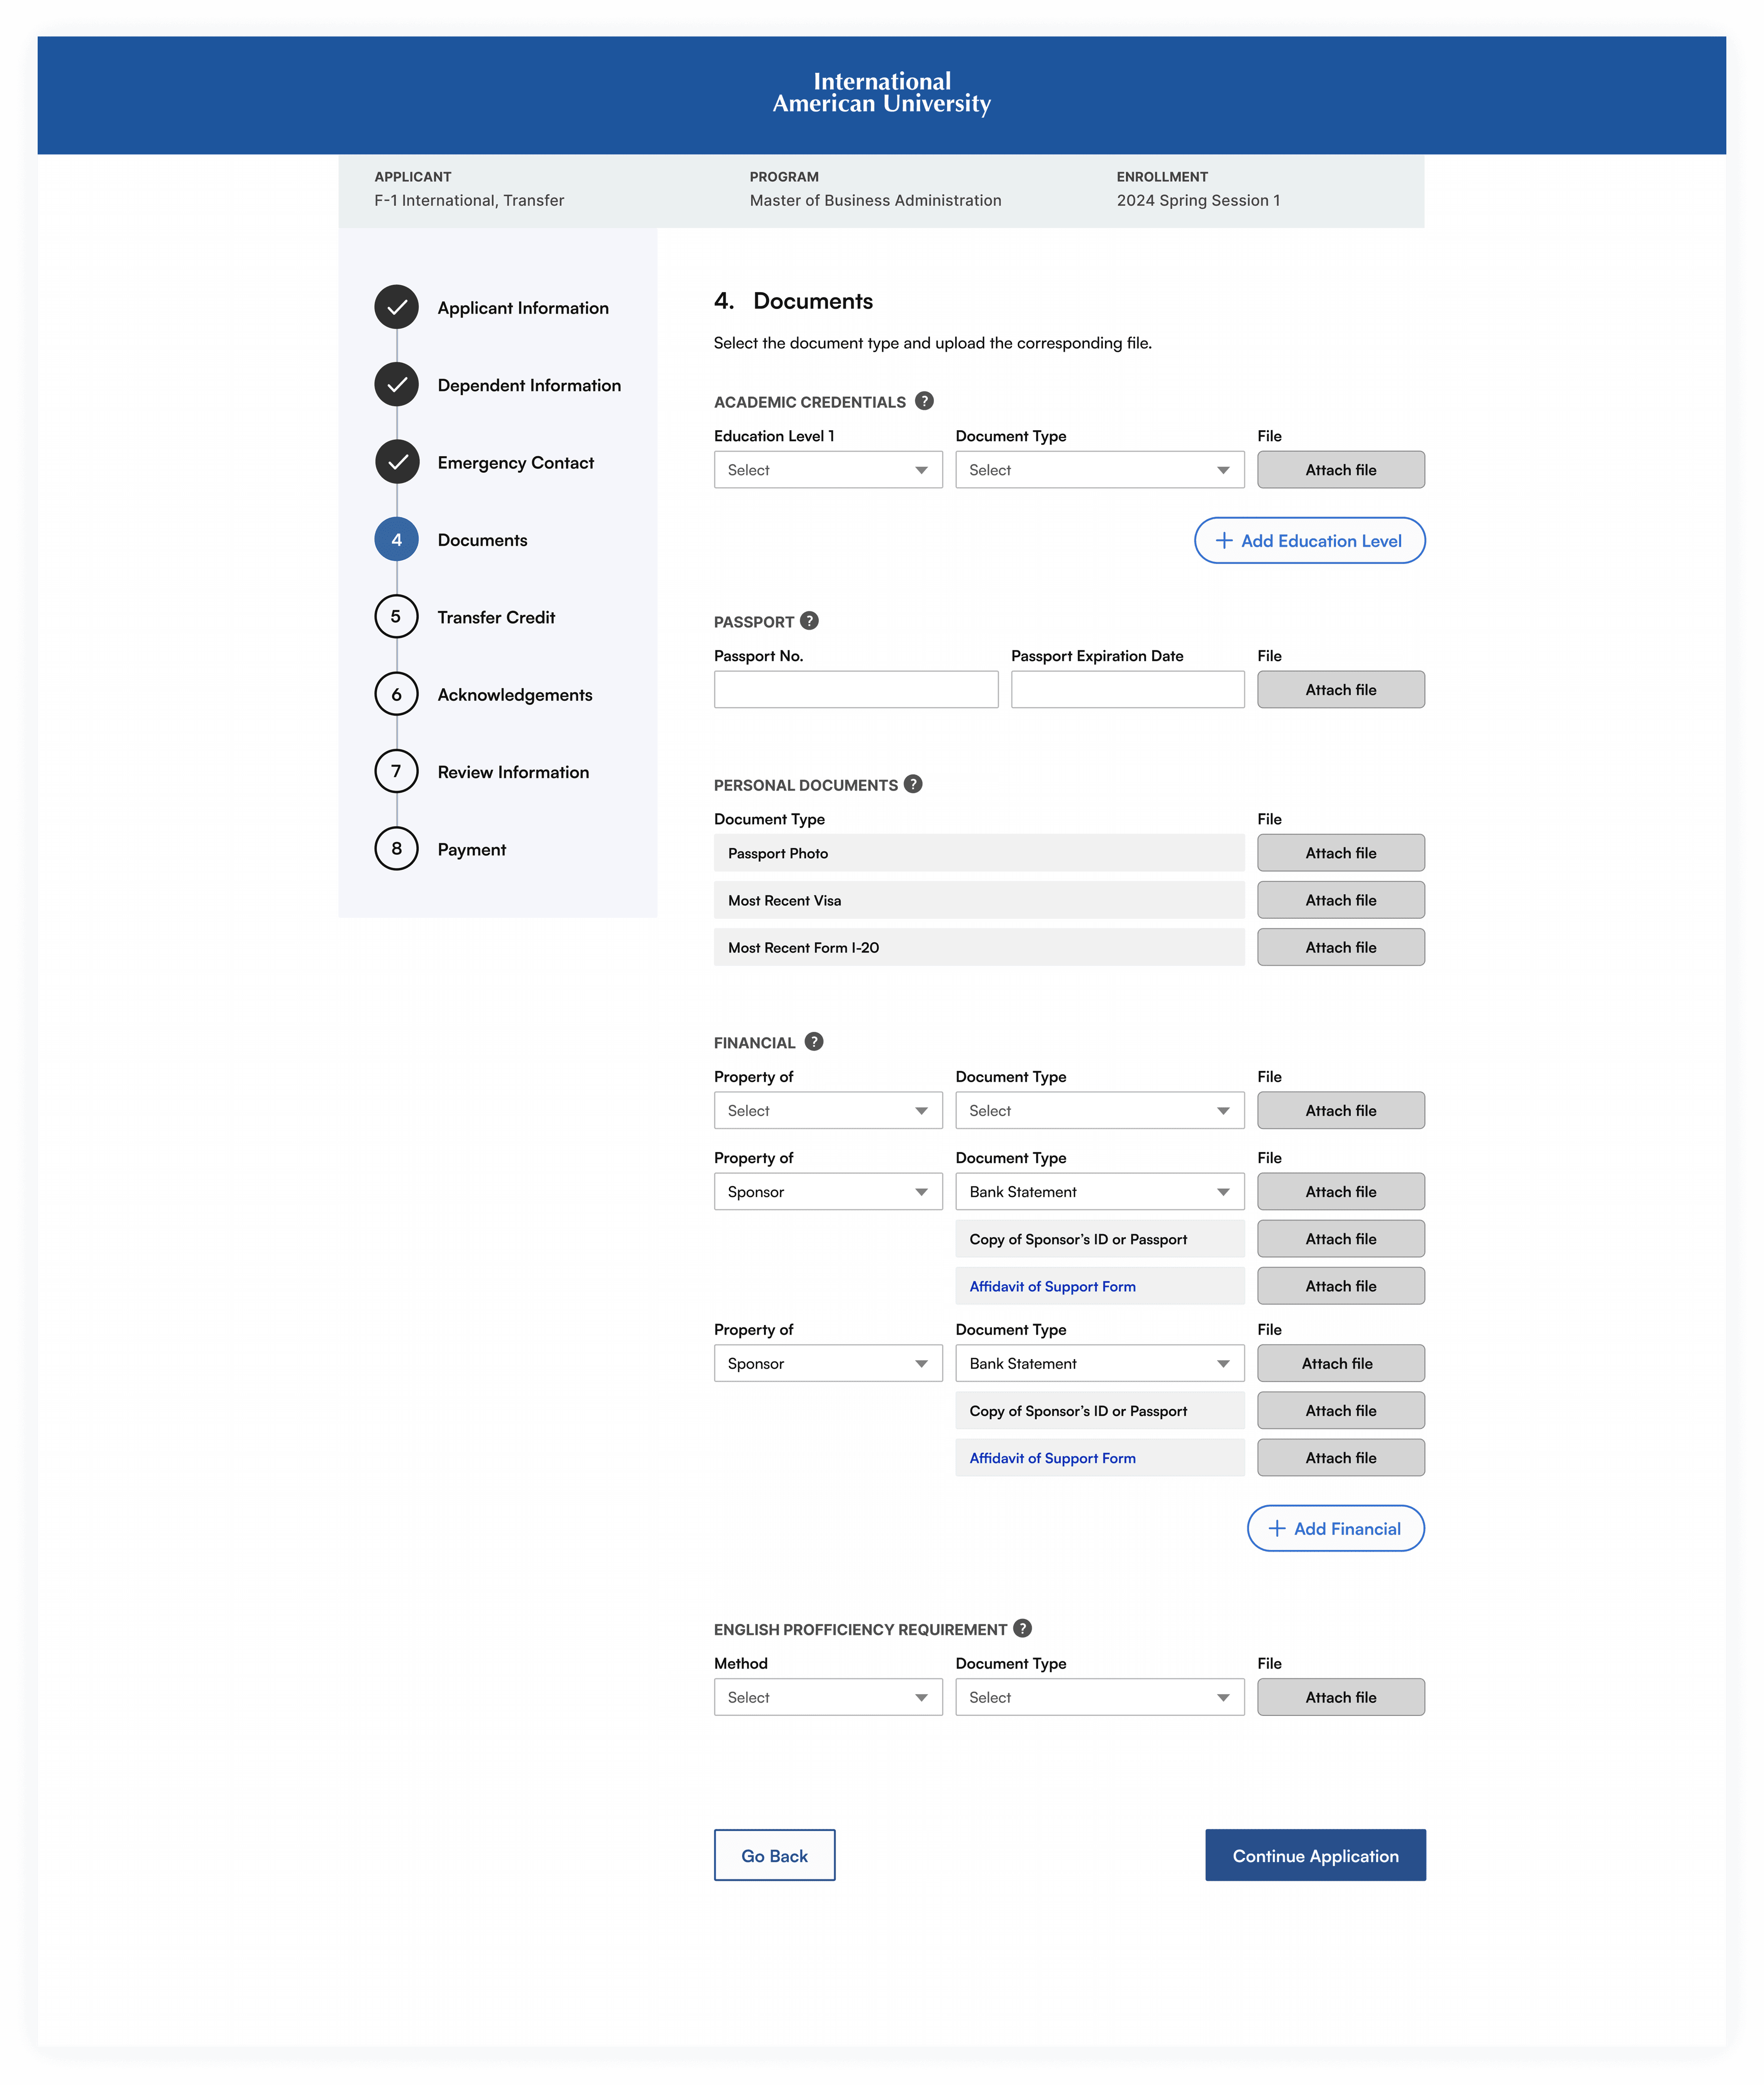Click the step 5 circle in sidebar
This screenshot has height=2085, width=1764.
(x=397, y=616)
